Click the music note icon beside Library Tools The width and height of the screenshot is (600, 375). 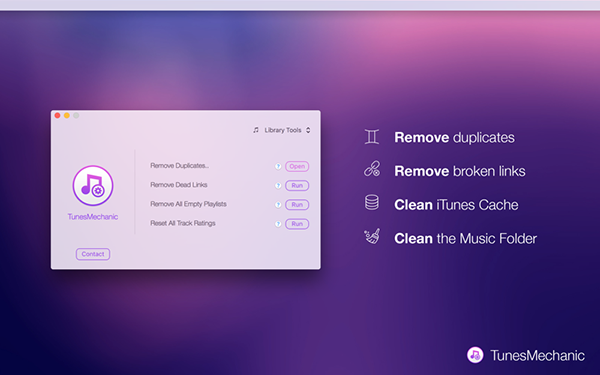(x=256, y=130)
